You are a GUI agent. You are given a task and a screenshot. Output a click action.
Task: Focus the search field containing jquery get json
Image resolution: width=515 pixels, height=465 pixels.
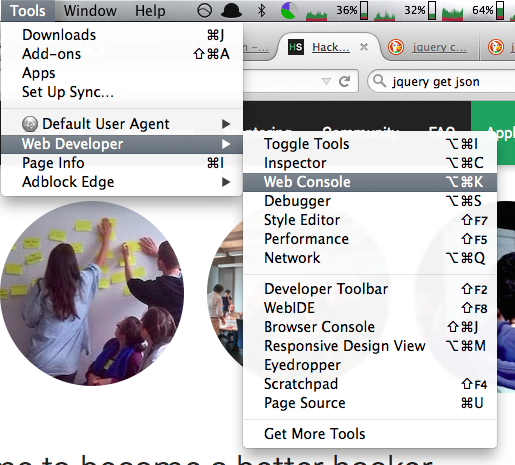pos(442,81)
